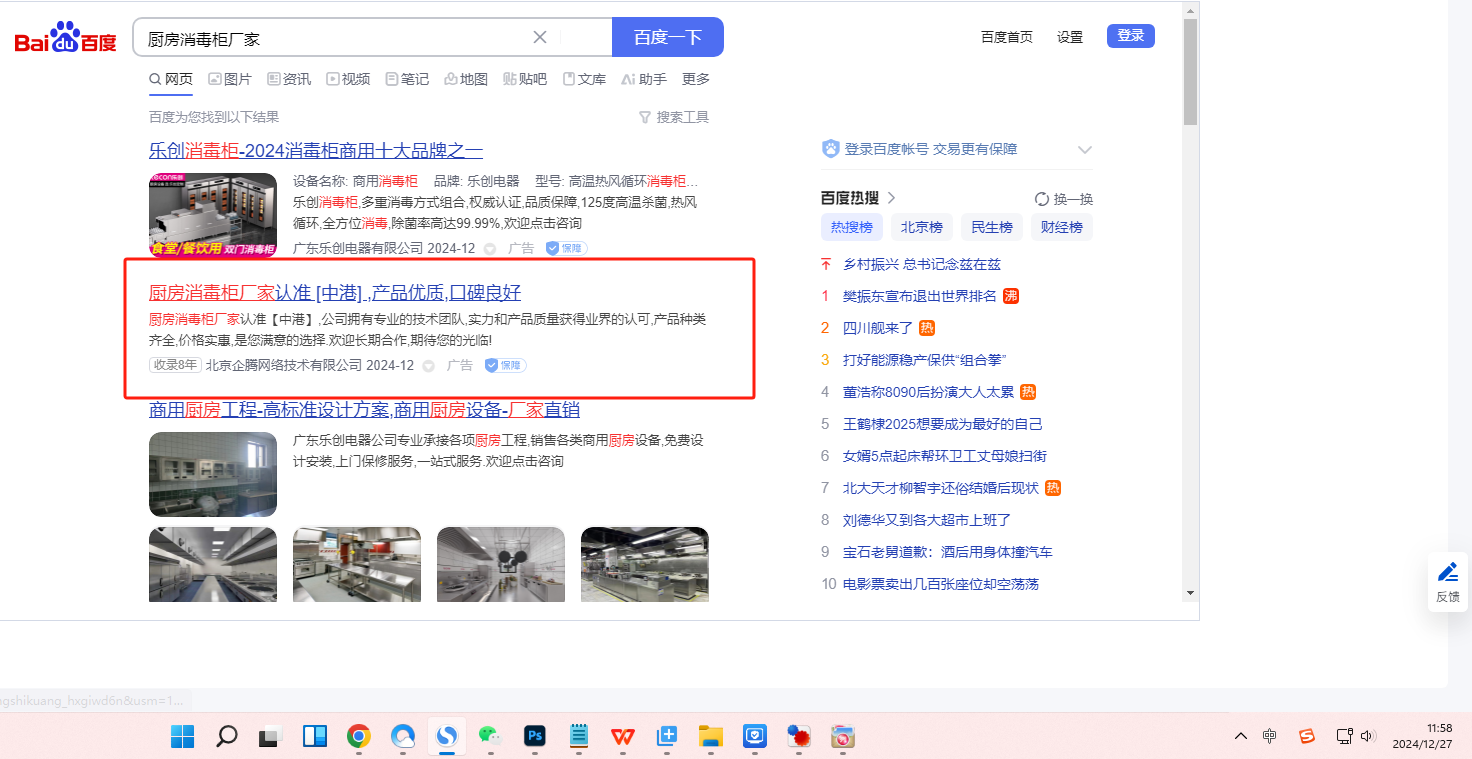Click the volume speaker tray icon

(x=1369, y=736)
